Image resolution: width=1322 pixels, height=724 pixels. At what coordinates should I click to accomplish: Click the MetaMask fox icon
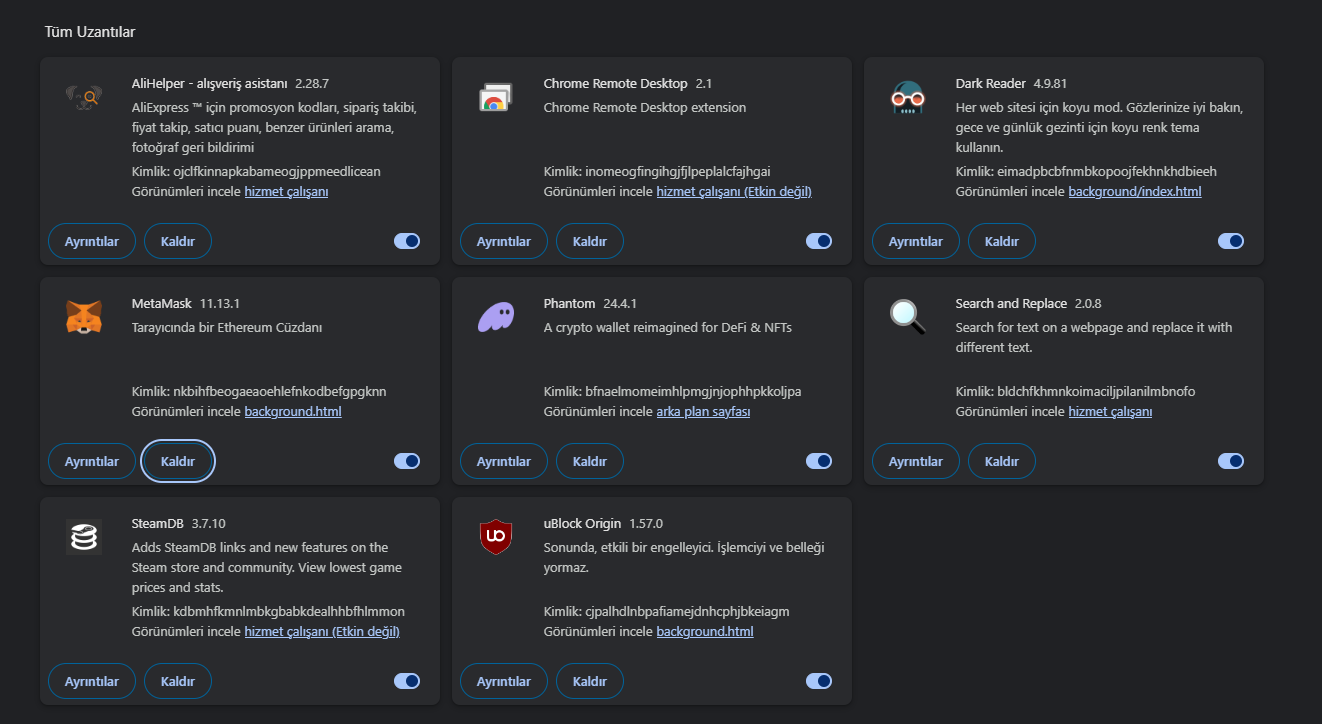(84, 317)
